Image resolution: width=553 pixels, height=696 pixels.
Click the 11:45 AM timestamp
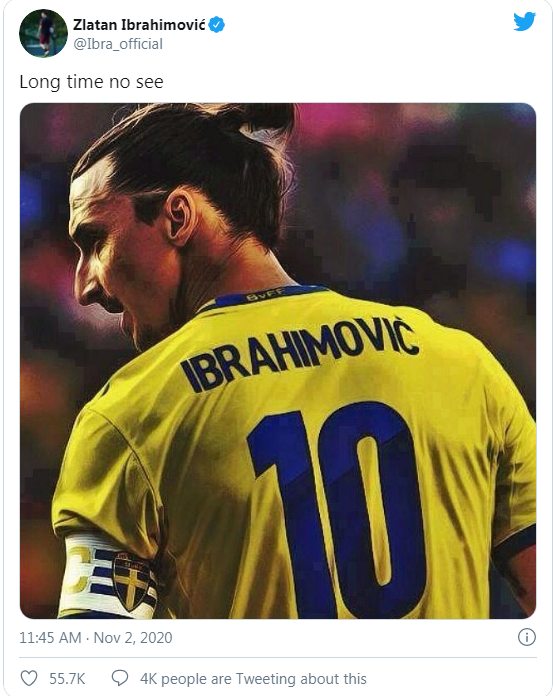pos(50,638)
